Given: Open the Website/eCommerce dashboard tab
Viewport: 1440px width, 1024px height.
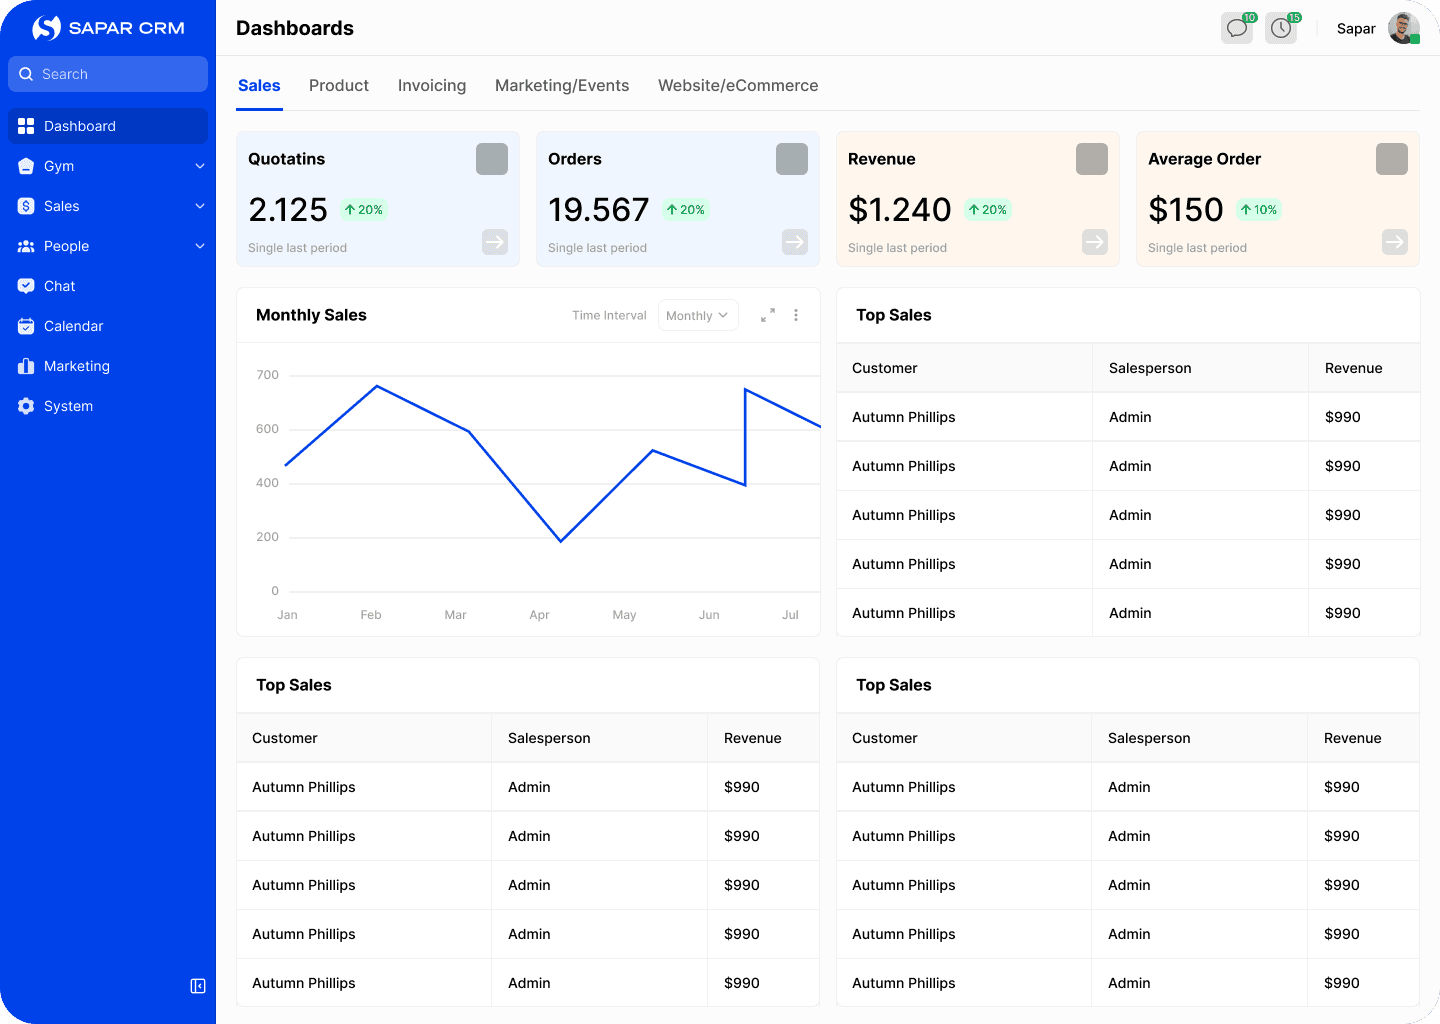Looking at the screenshot, I should point(738,86).
